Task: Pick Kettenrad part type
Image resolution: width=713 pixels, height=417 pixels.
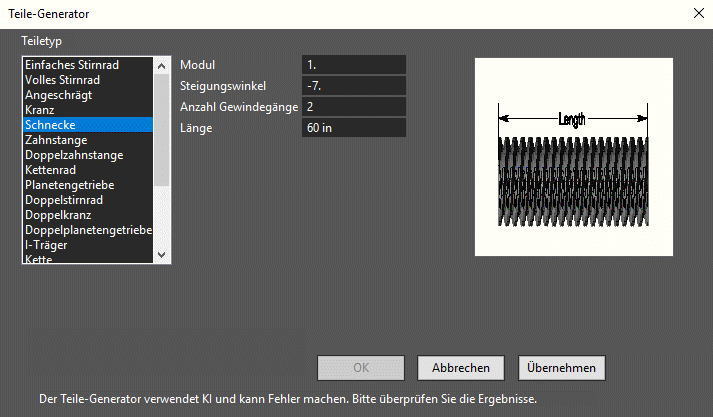Action: pos(88,170)
